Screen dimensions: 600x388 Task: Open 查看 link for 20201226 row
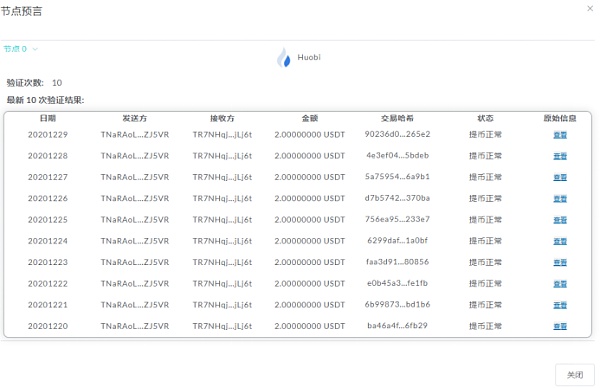pos(560,199)
